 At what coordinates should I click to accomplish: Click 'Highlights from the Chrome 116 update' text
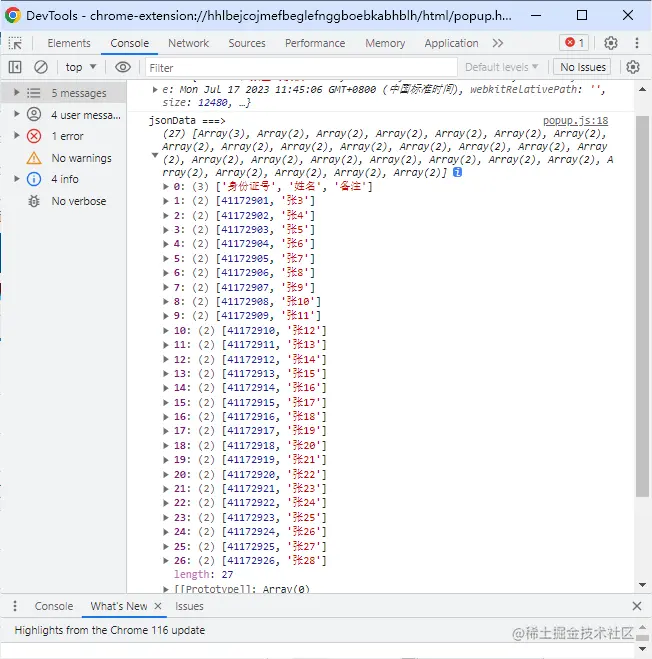pos(110,630)
